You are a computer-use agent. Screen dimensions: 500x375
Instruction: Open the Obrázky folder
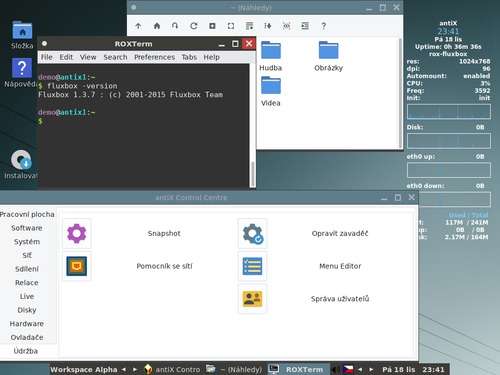point(328,50)
